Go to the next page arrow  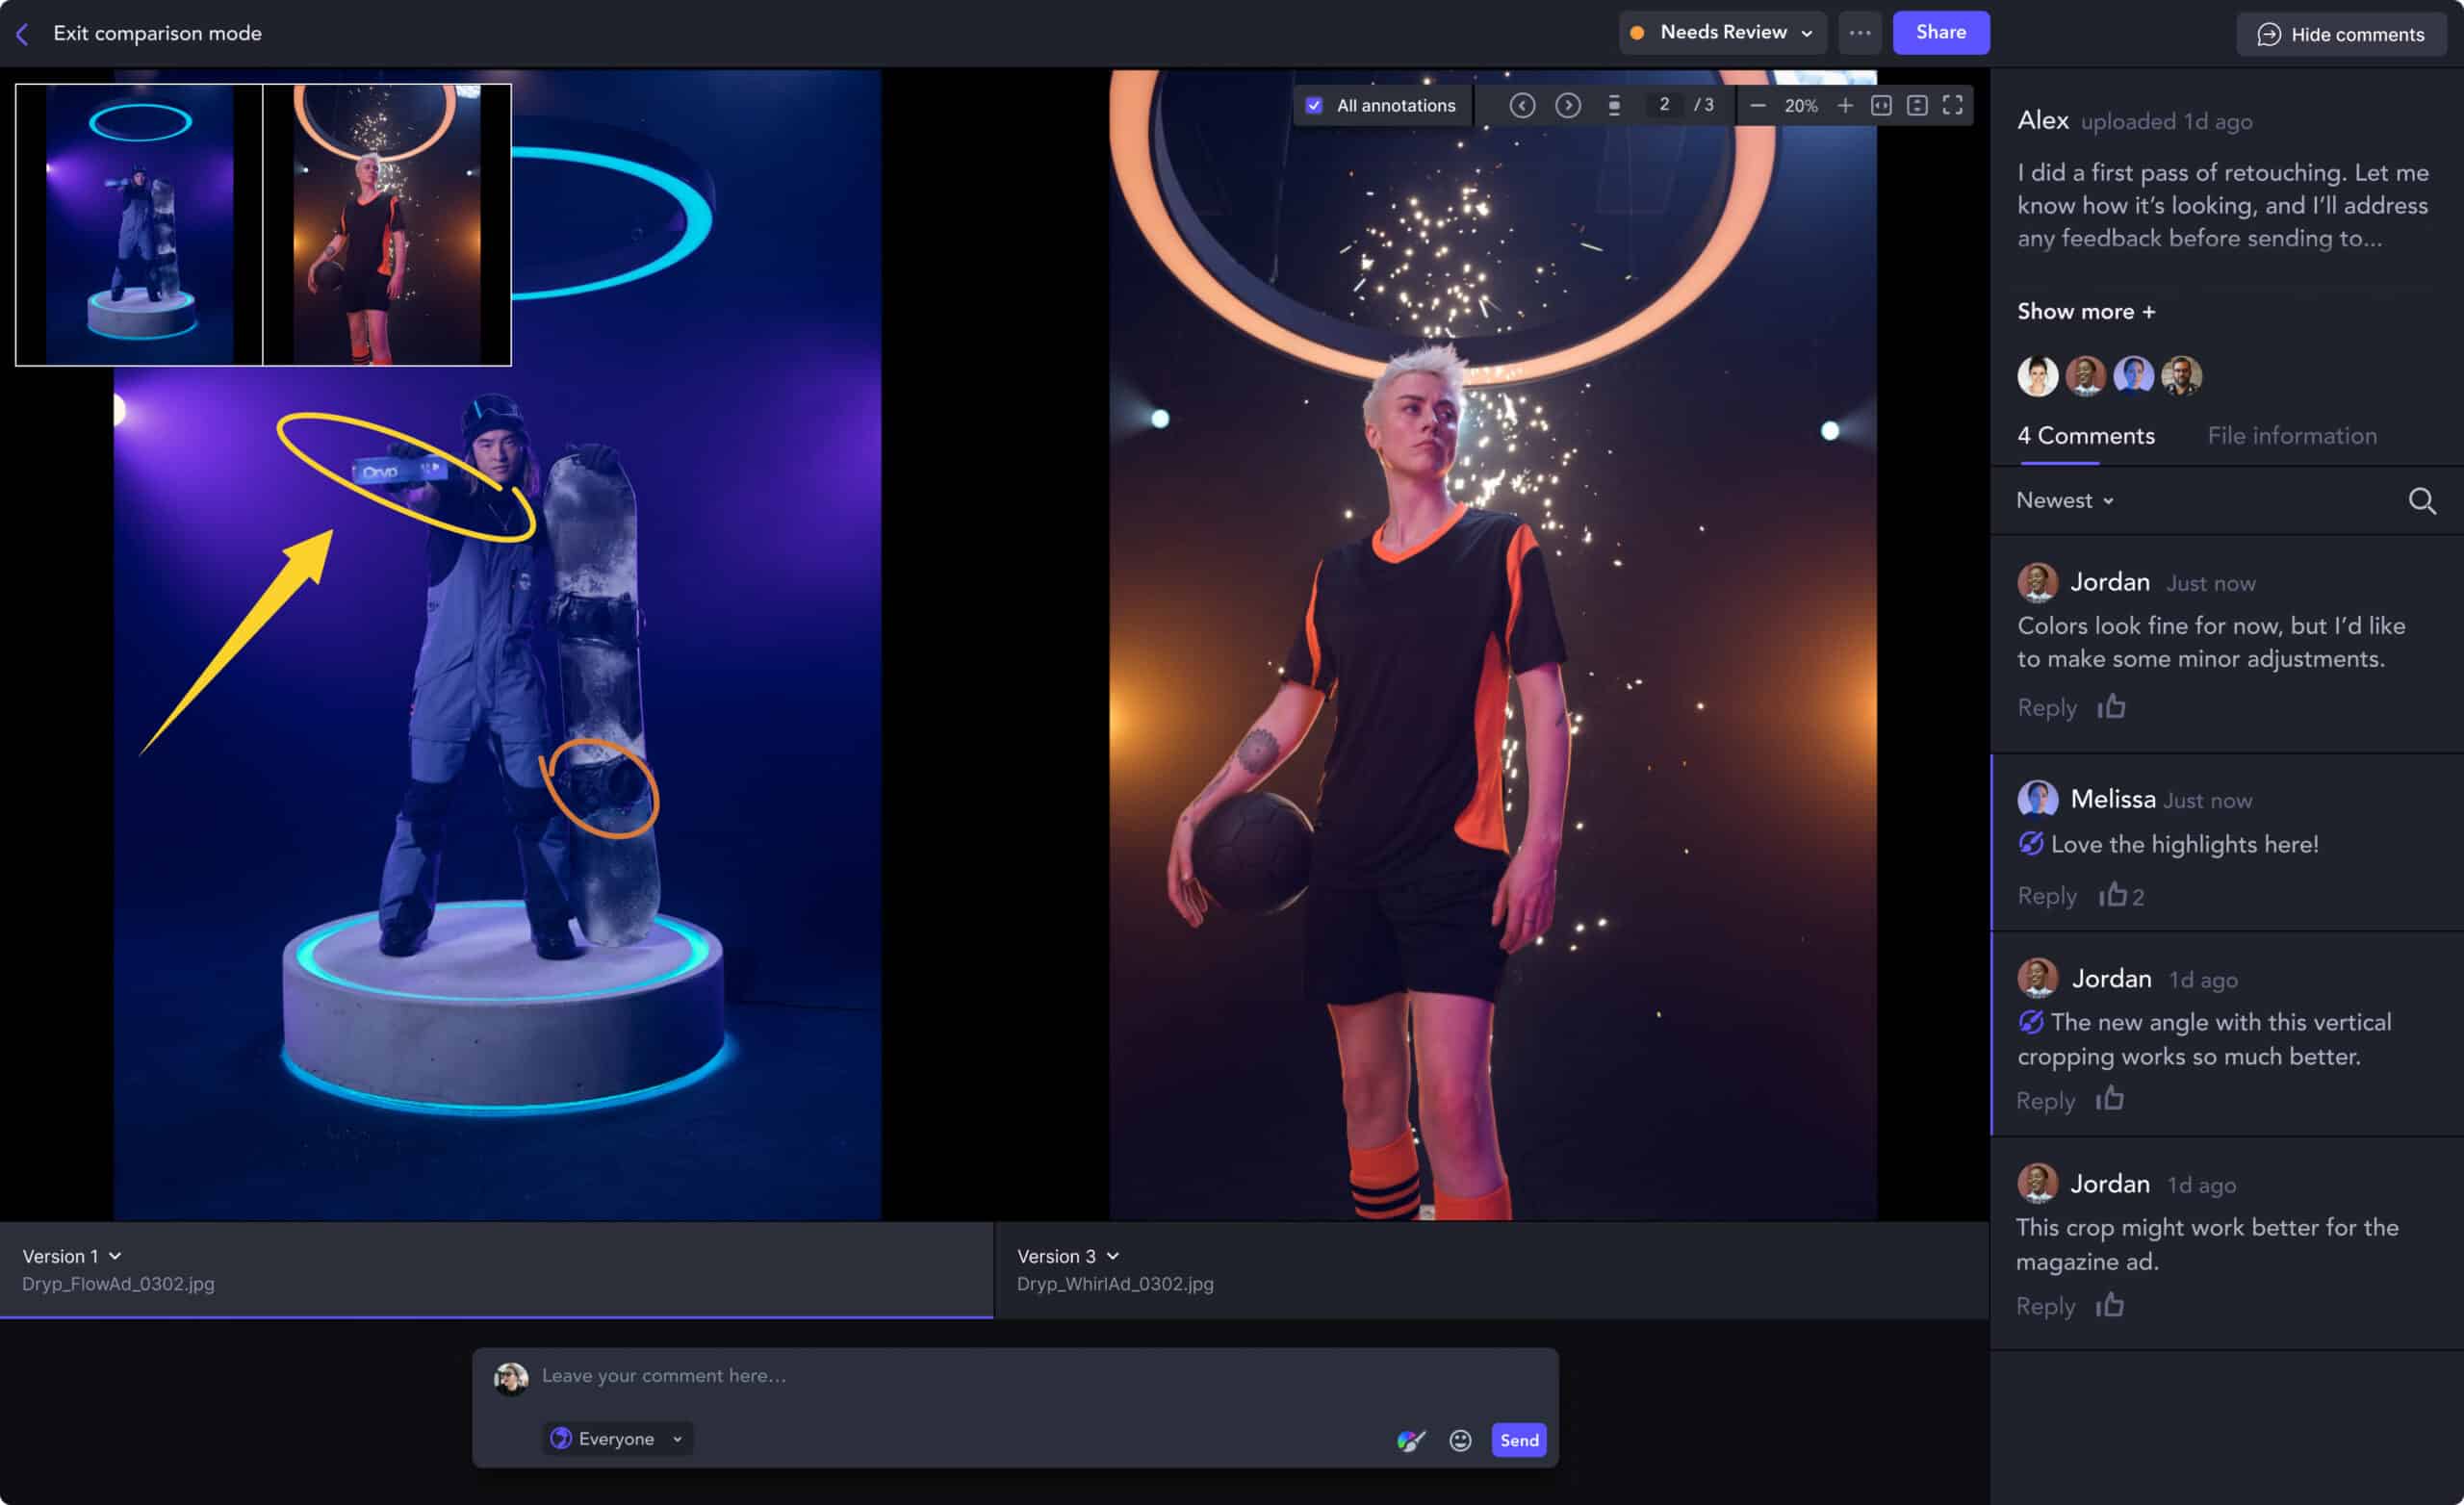point(1568,105)
